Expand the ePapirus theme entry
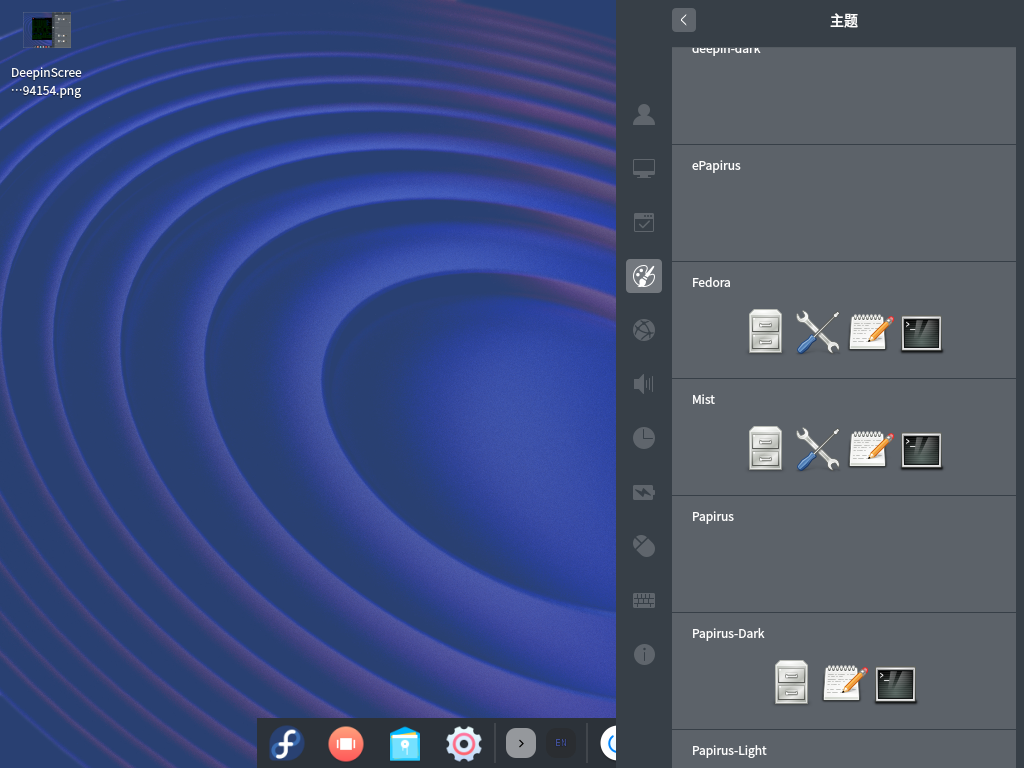Viewport: 1024px width, 768px height. [844, 203]
